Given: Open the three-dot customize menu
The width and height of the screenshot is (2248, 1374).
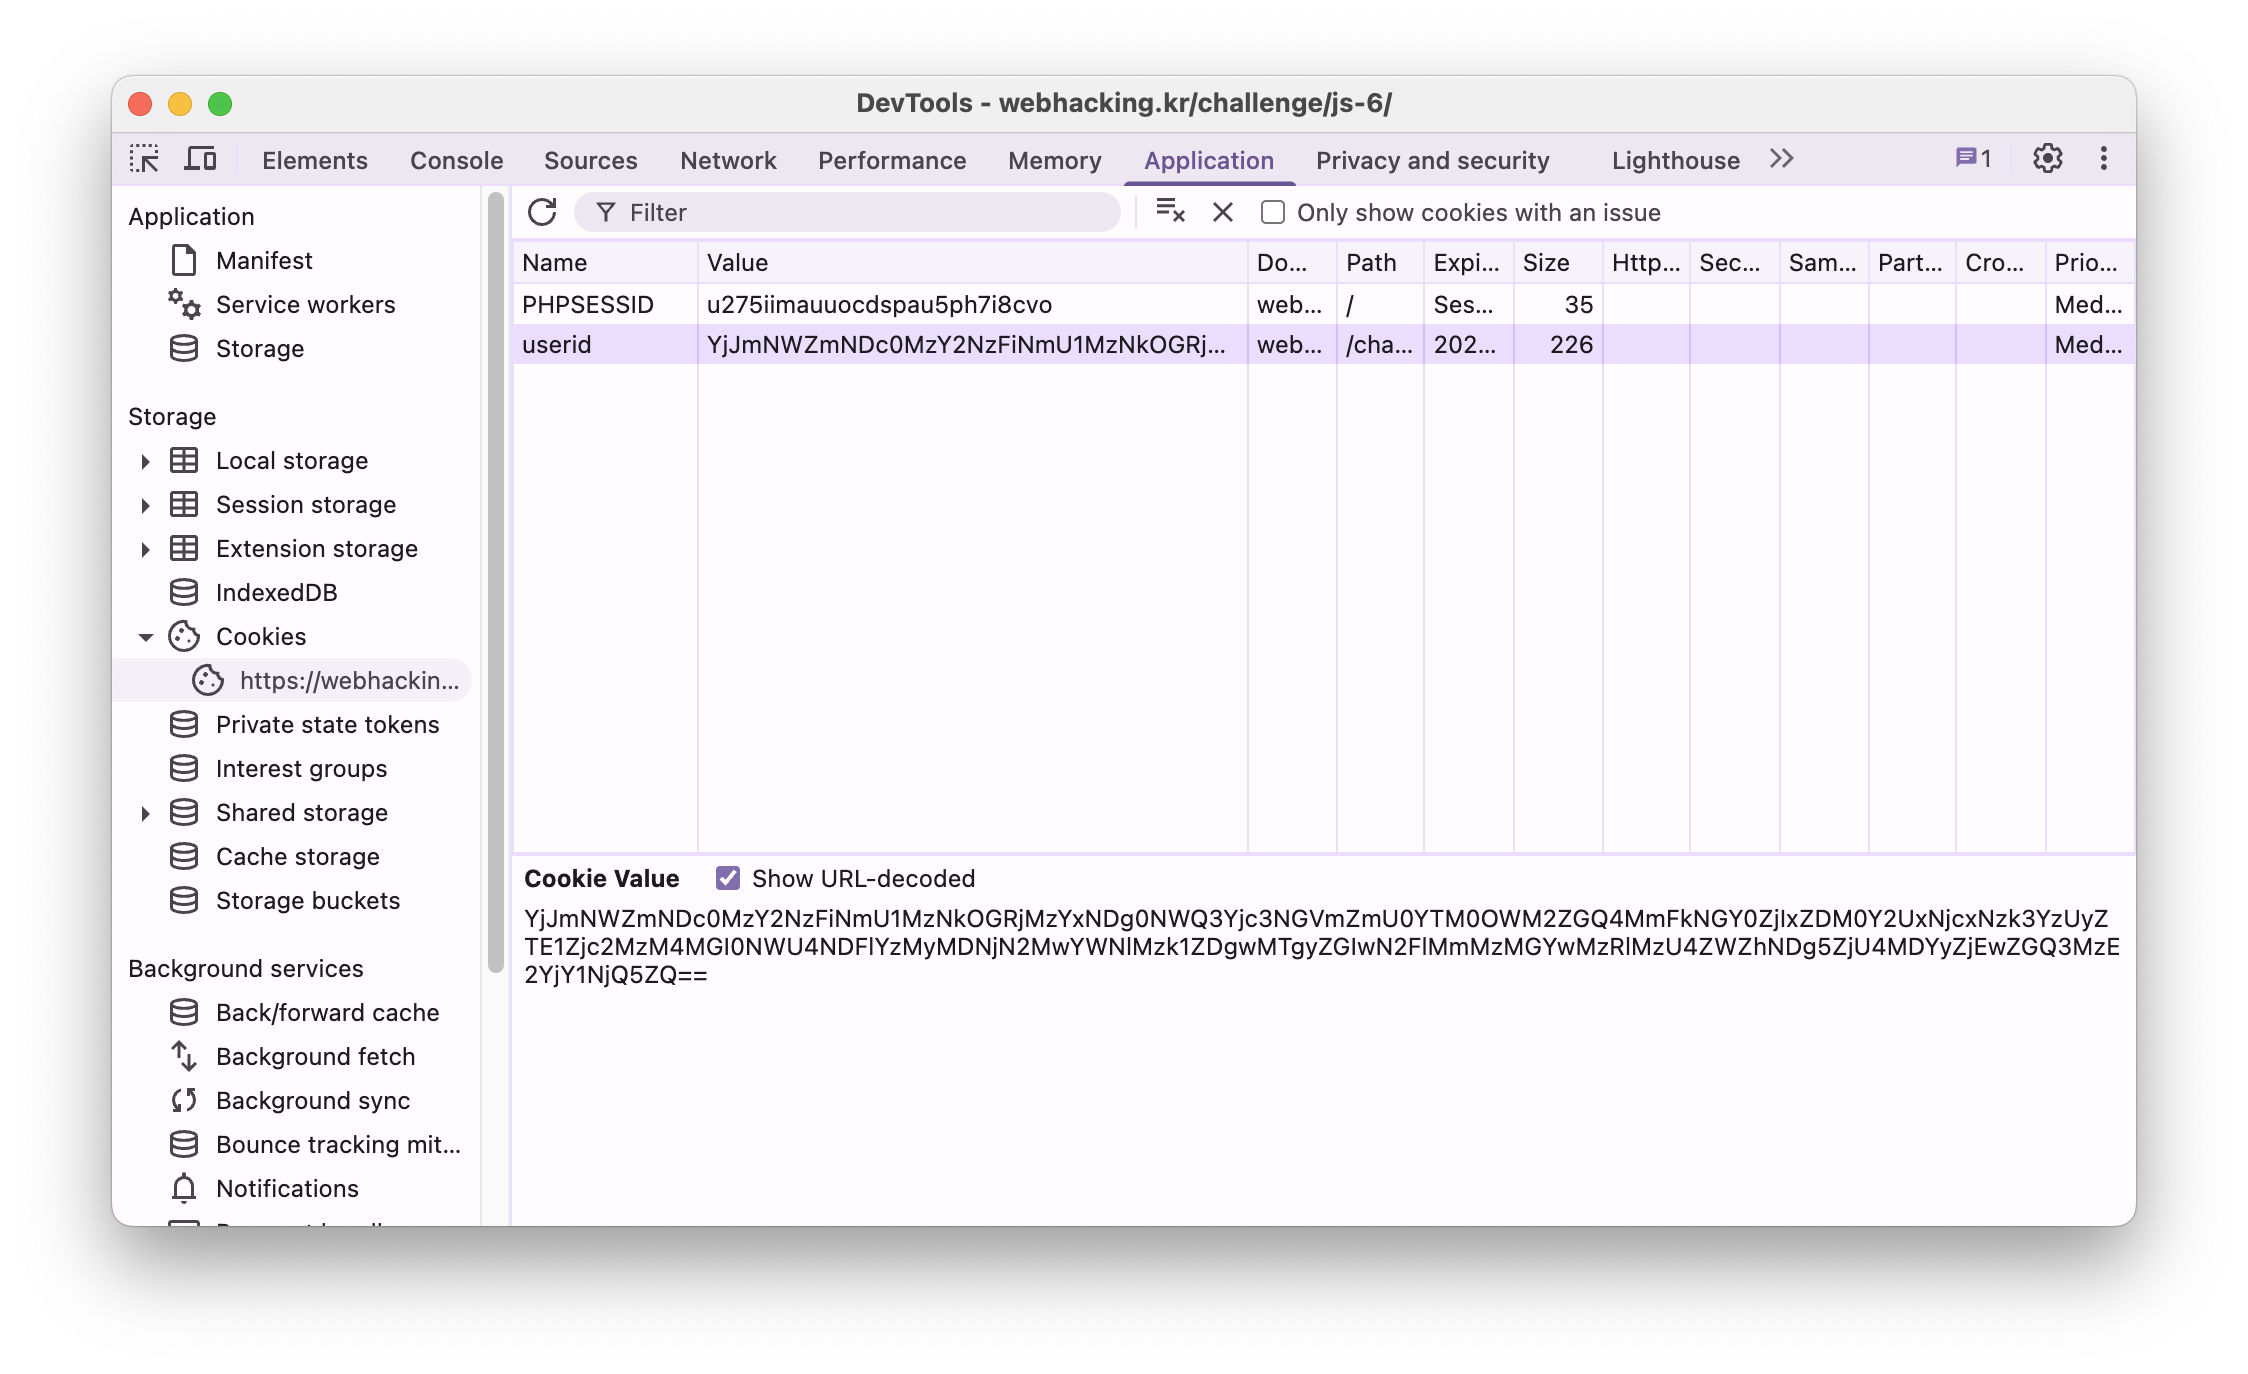Looking at the screenshot, I should 2103,159.
